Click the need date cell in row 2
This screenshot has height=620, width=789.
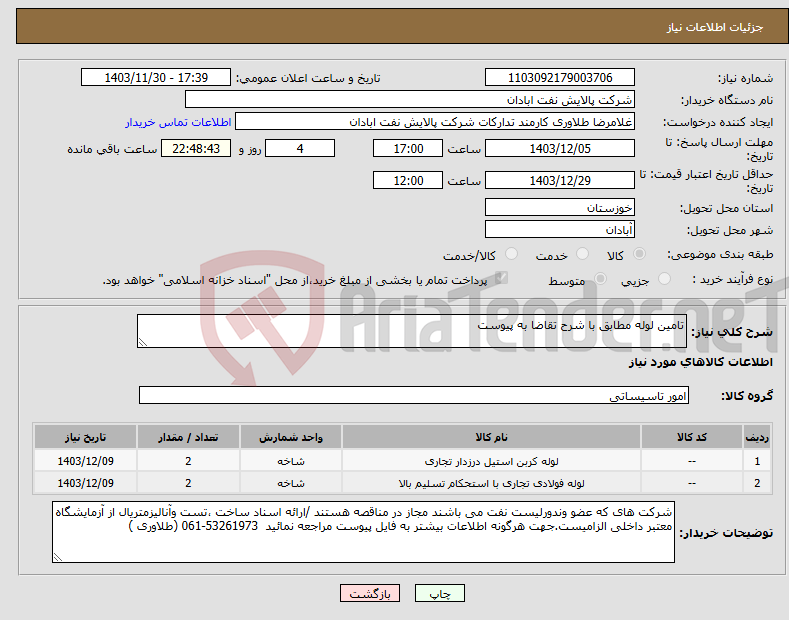point(86,483)
